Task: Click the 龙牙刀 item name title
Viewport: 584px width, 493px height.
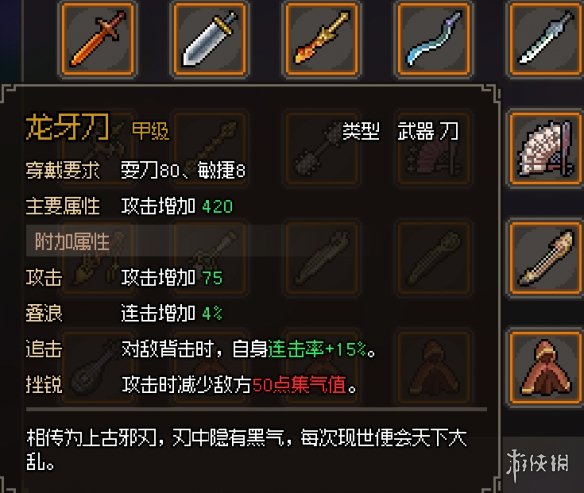Action: (x=67, y=127)
